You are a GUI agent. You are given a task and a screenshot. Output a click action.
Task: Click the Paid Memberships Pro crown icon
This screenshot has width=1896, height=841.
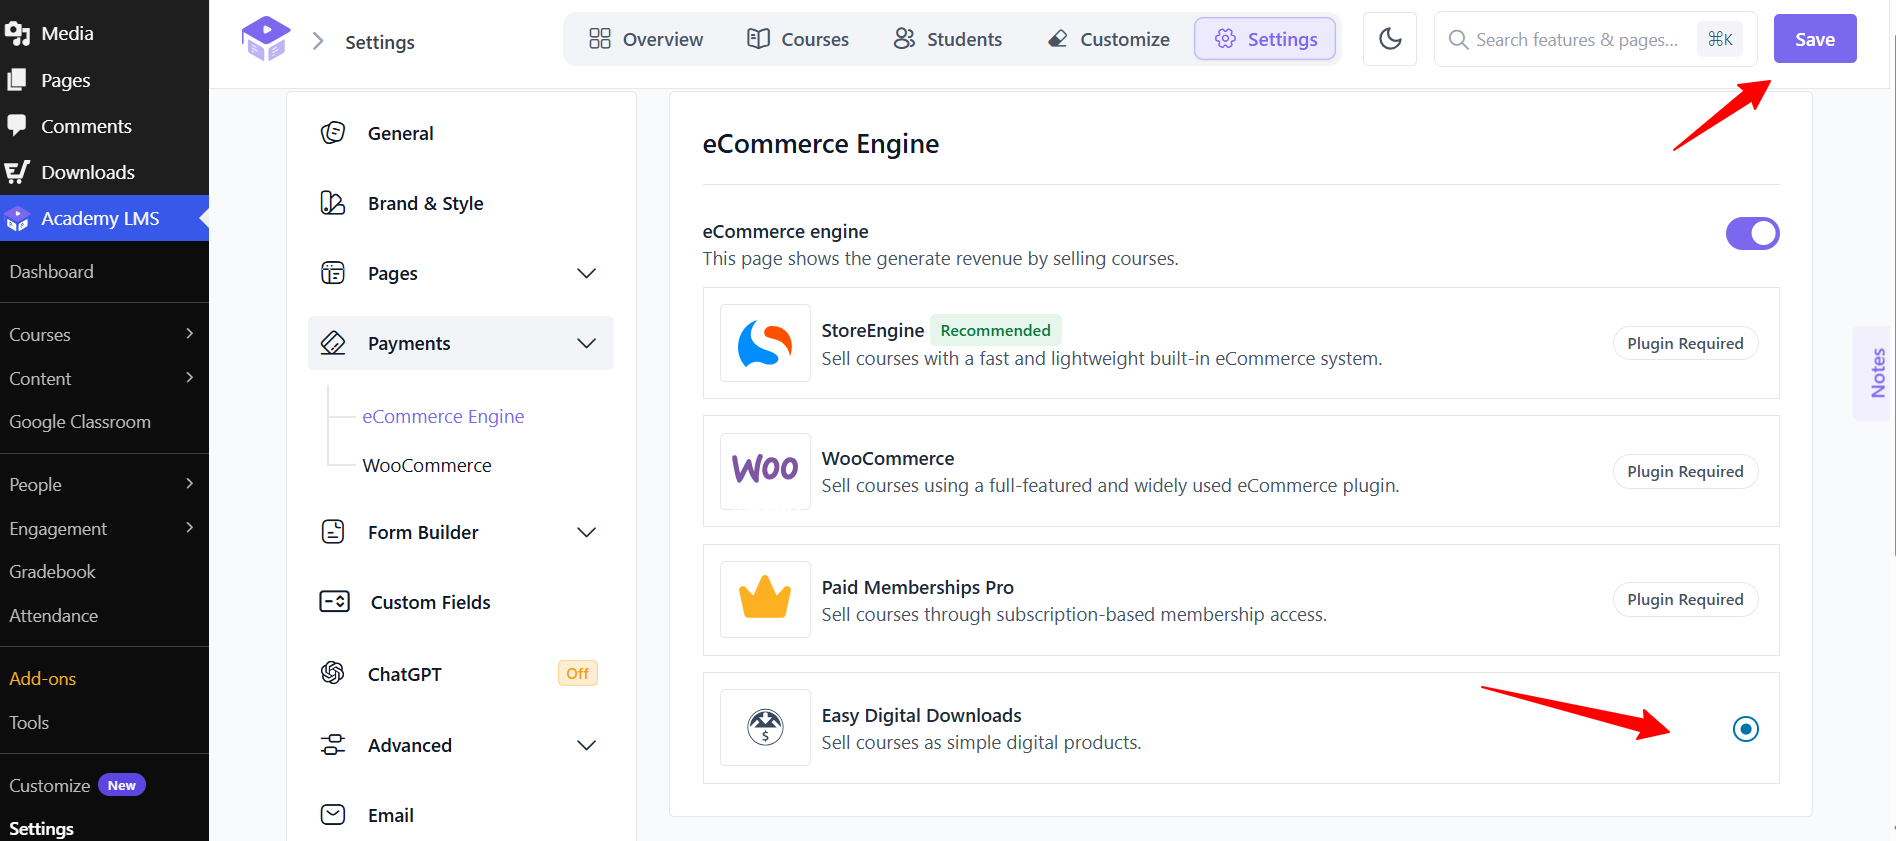pos(765,599)
